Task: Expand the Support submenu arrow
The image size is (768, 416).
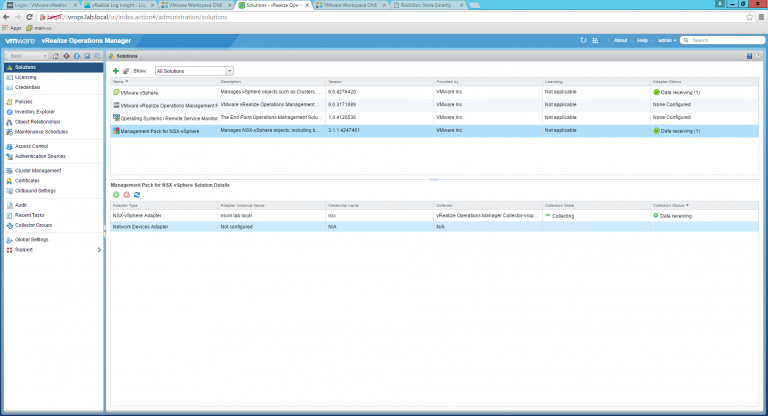Action: point(99,250)
